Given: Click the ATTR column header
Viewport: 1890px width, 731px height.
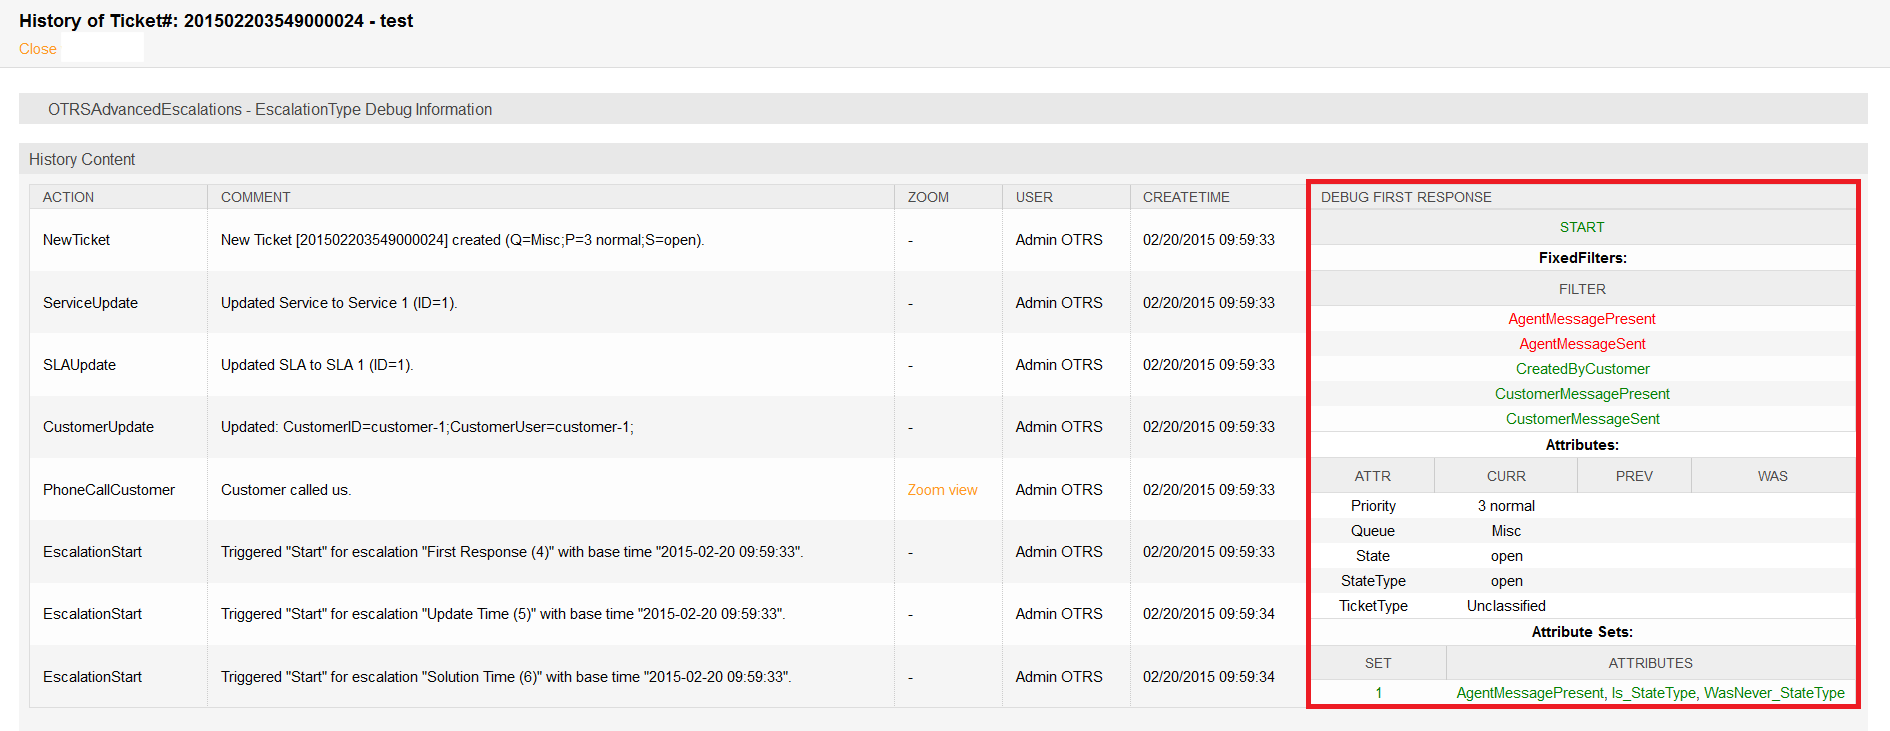Looking at the screenshot, I should coord(1373,476).
